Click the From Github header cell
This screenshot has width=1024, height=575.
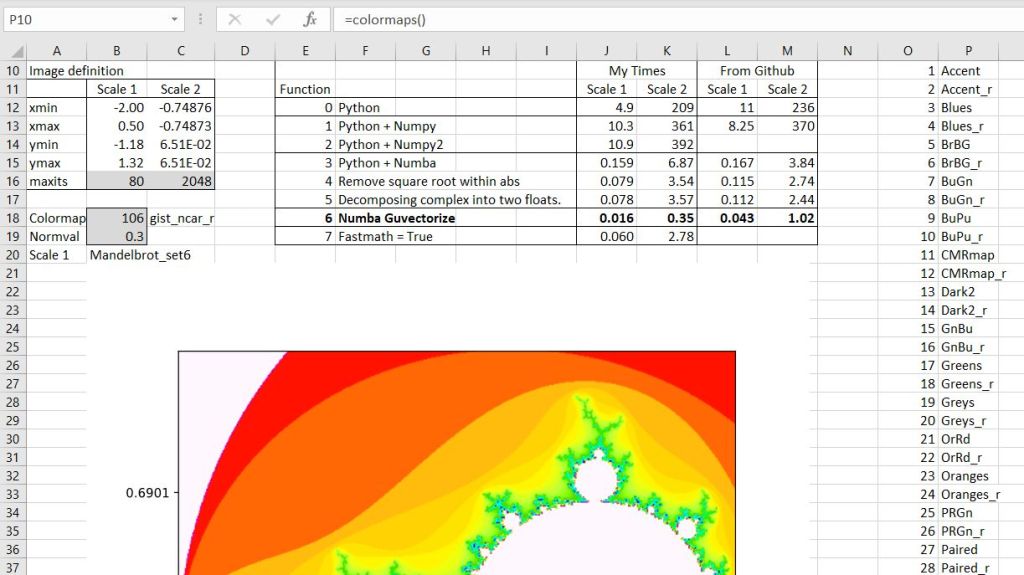click(x=757, y=71)
